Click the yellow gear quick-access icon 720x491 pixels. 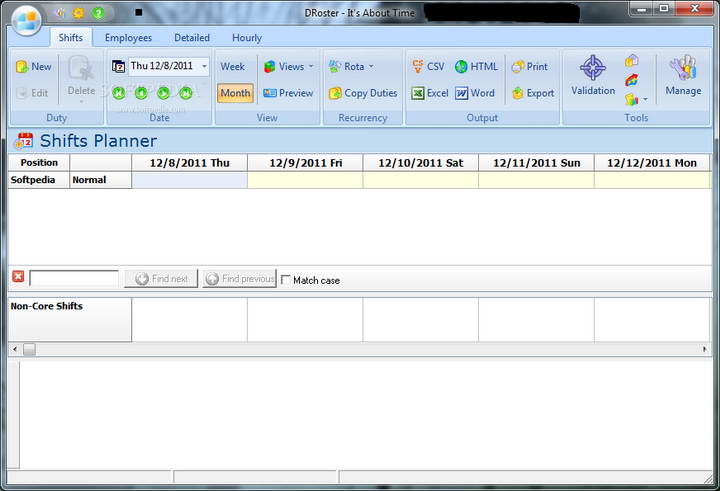pyautogui.click(x=79, y=13)
